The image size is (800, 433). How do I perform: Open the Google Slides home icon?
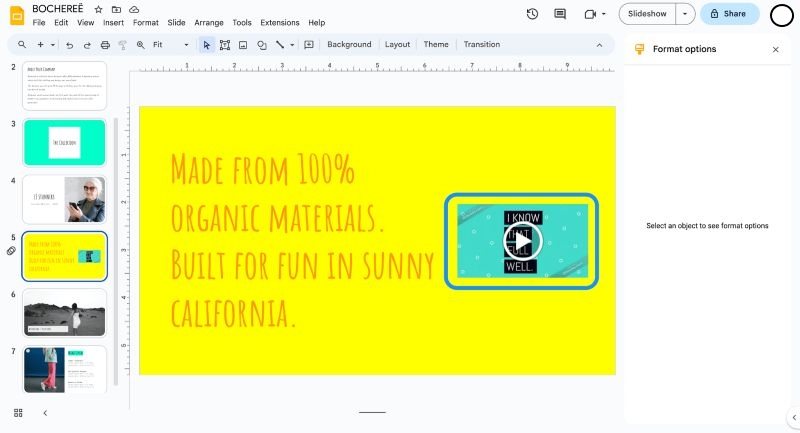[17, 15]
